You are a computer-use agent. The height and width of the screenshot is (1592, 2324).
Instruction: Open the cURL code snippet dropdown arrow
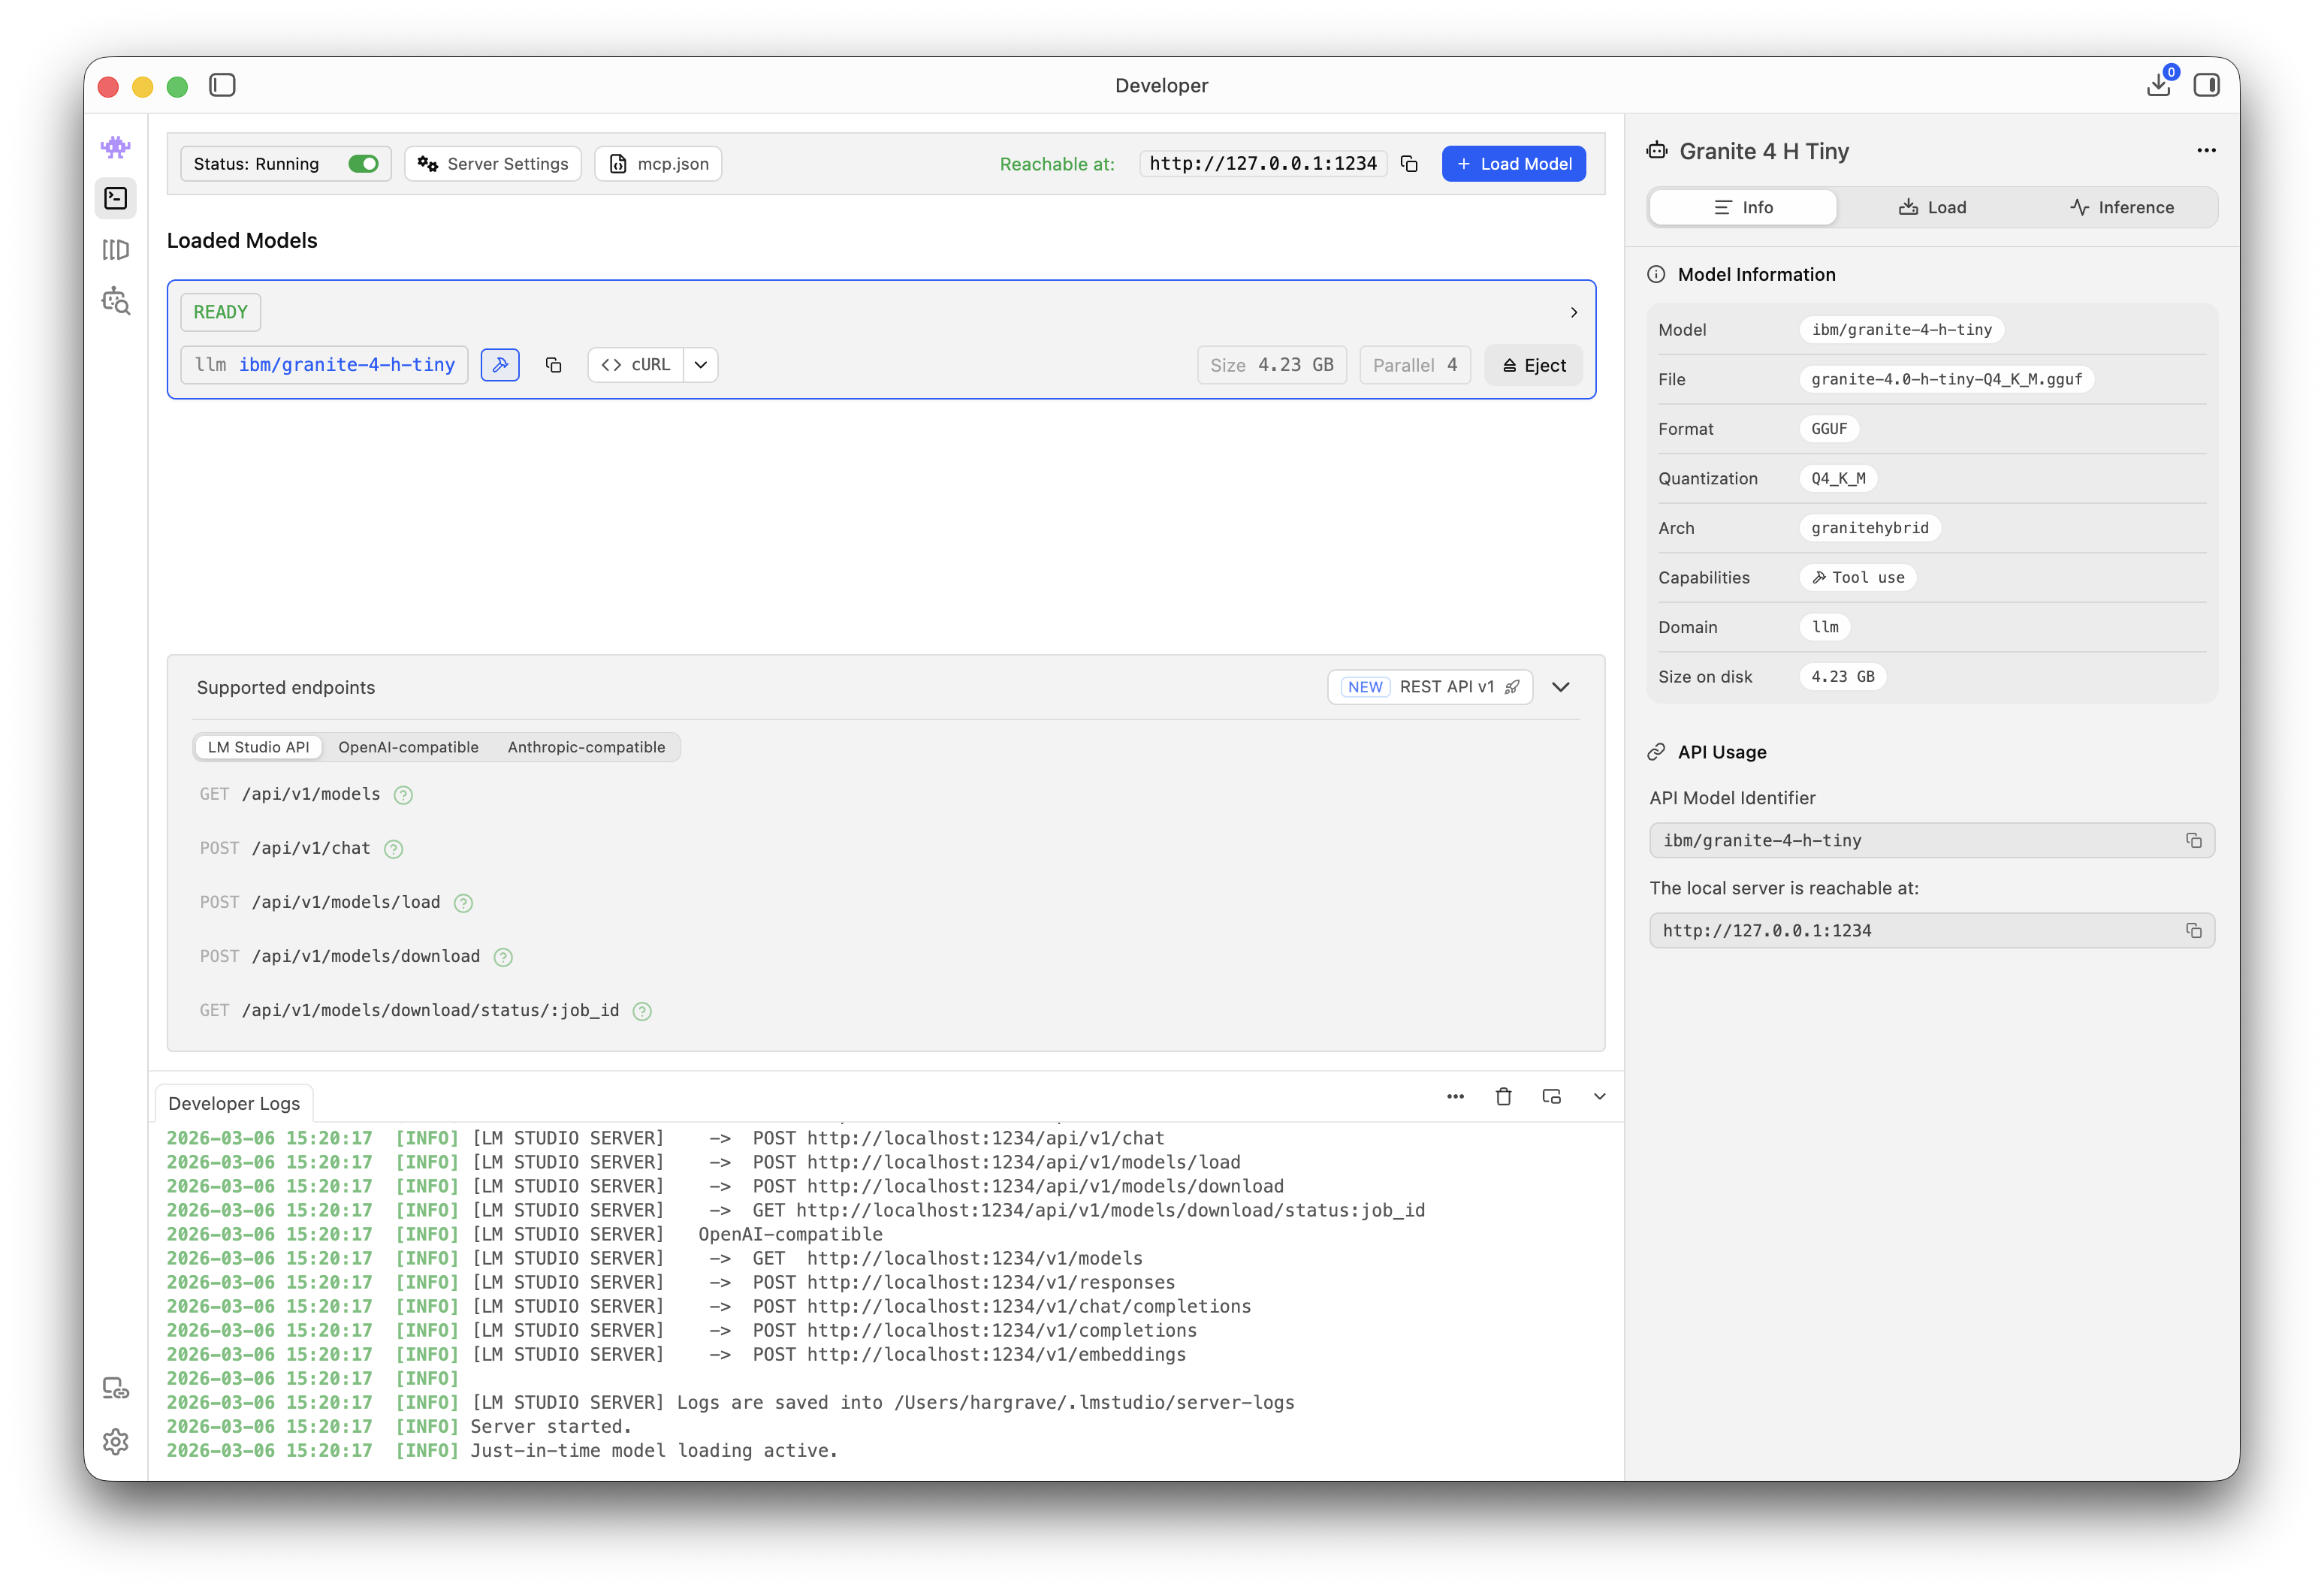701,365
